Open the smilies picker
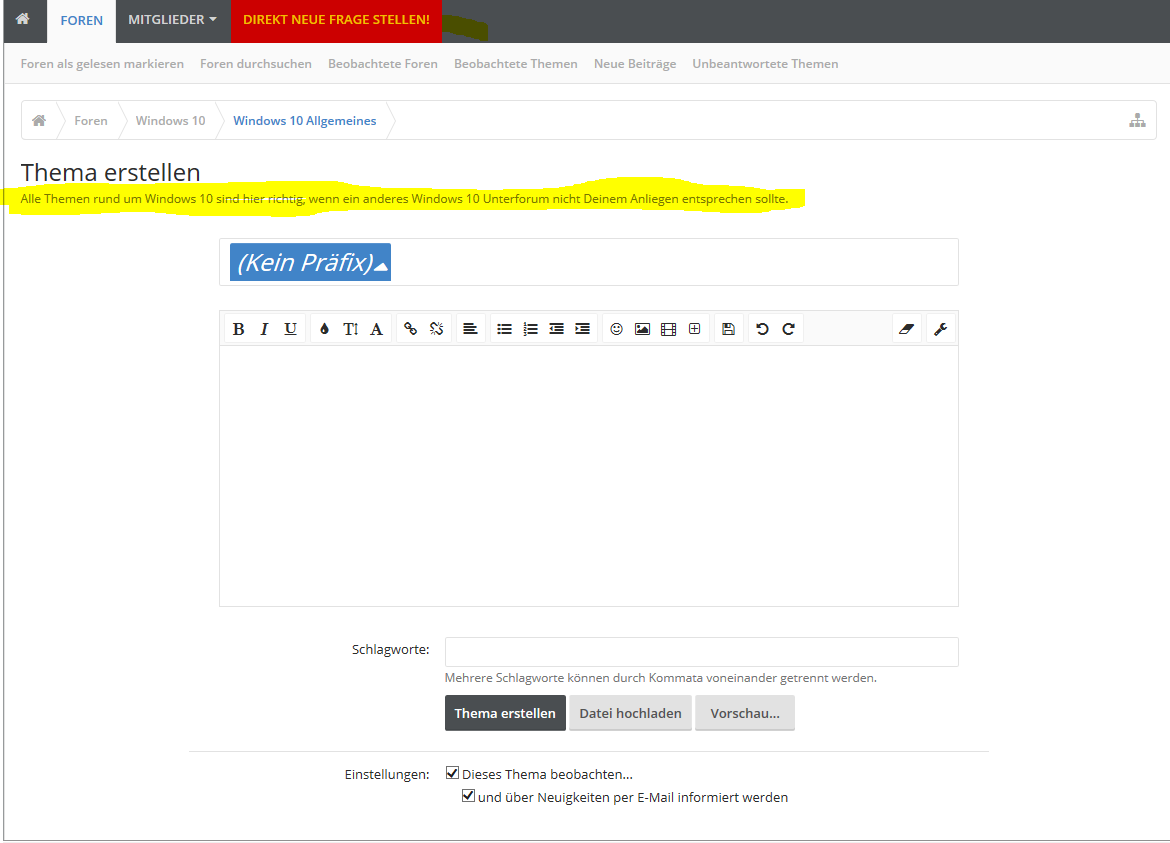The image size is (1170, 843). click(x=616, y=329)
